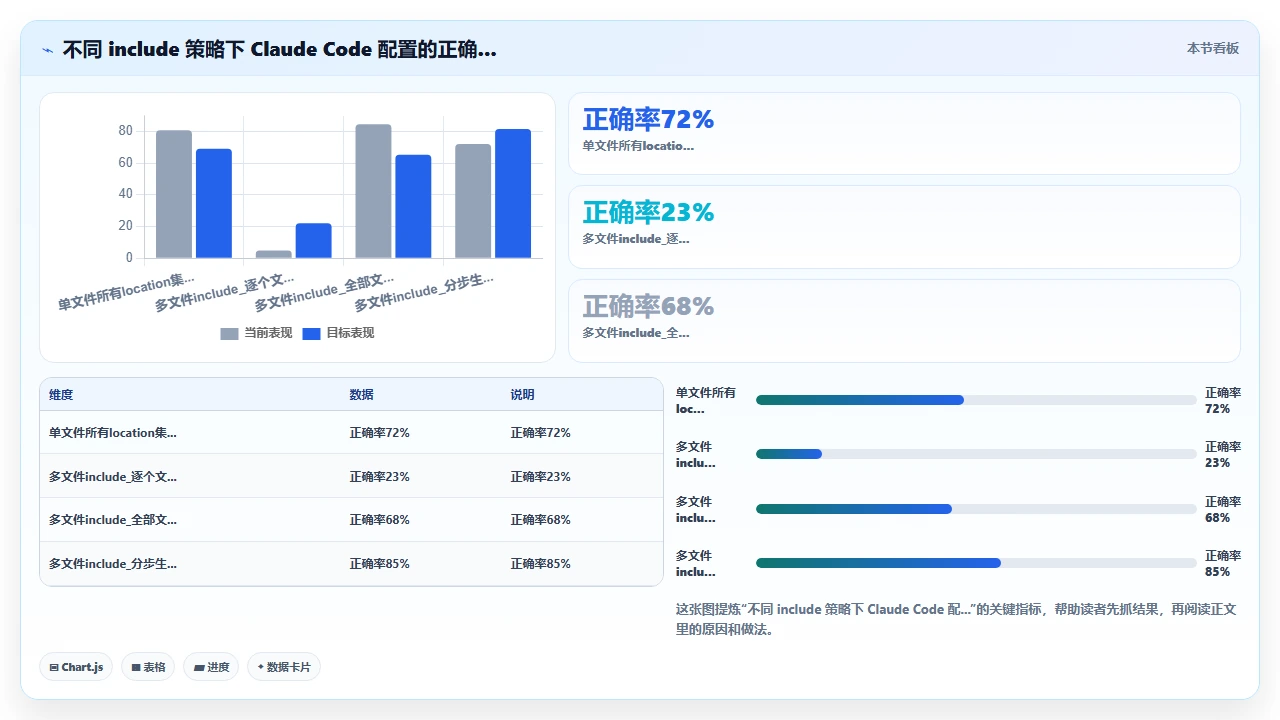Click the dashboard title 不同 include 策略下 Claude Code

[x=279, y=50]
